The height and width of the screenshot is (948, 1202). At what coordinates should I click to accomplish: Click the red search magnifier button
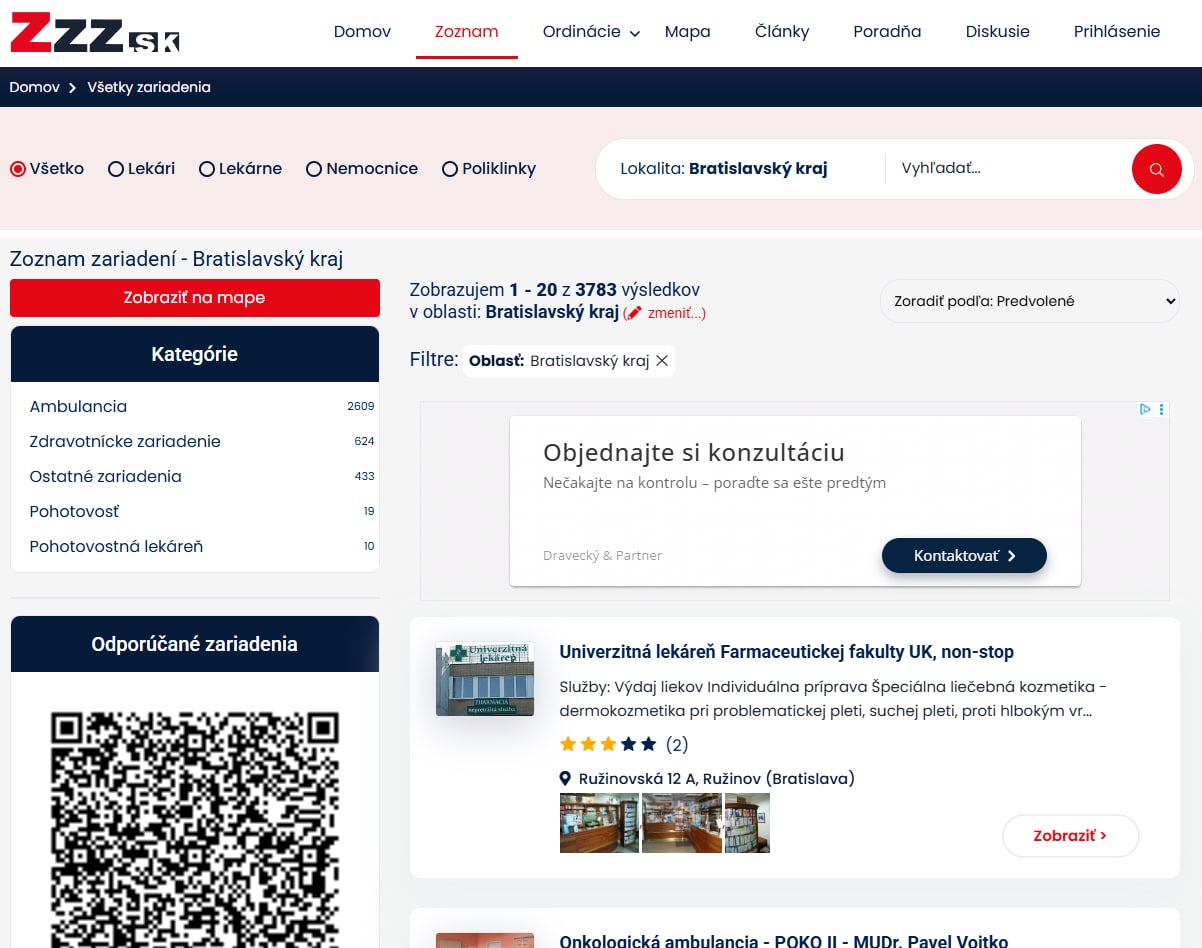click(1156, 169)
